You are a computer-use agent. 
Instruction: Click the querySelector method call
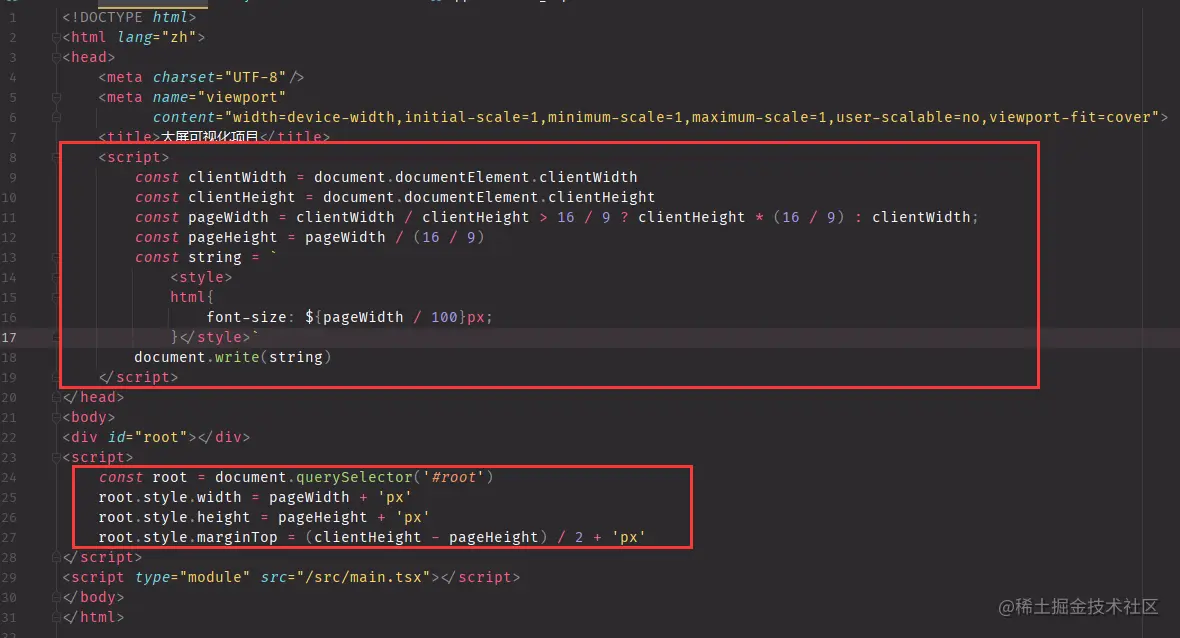[354, 477]
